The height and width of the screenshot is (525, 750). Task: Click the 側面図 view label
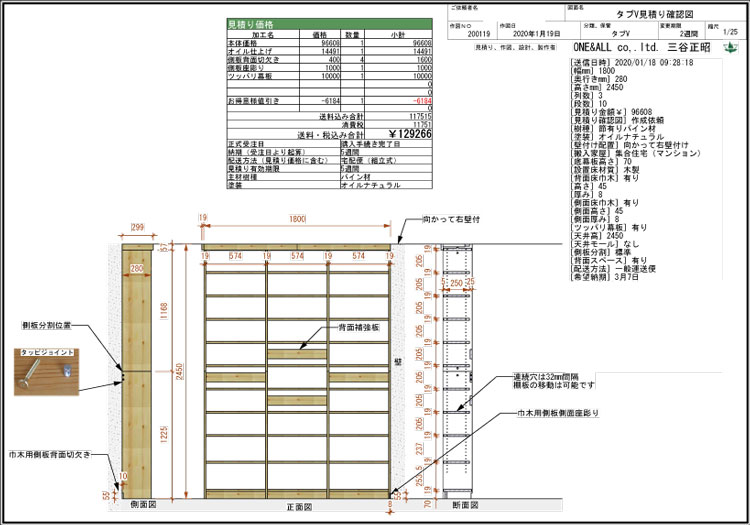pos(143,504)
